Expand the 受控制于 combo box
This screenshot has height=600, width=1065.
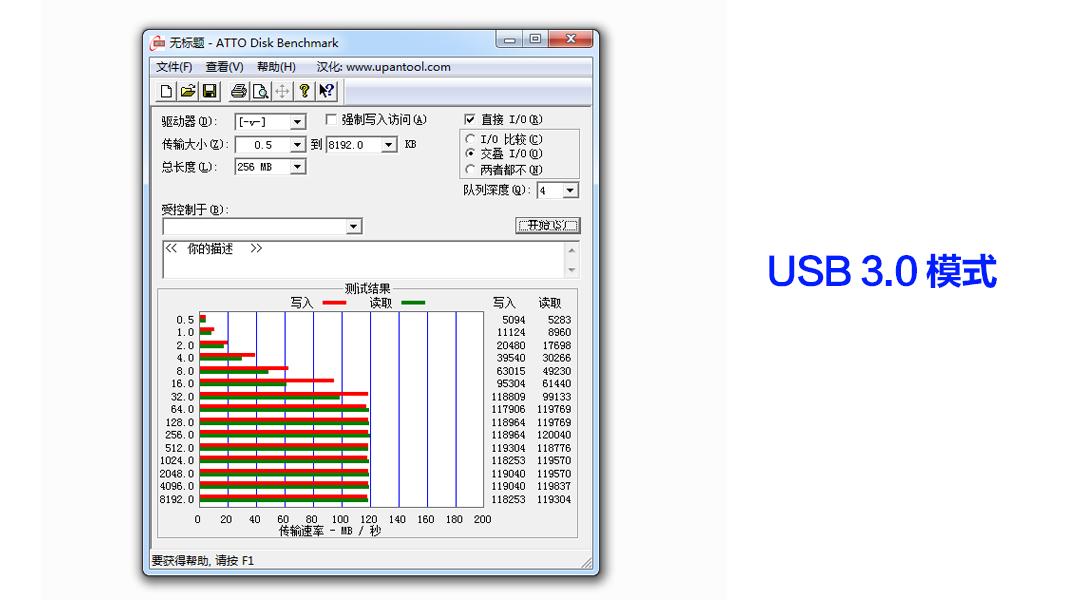(354, 226)
